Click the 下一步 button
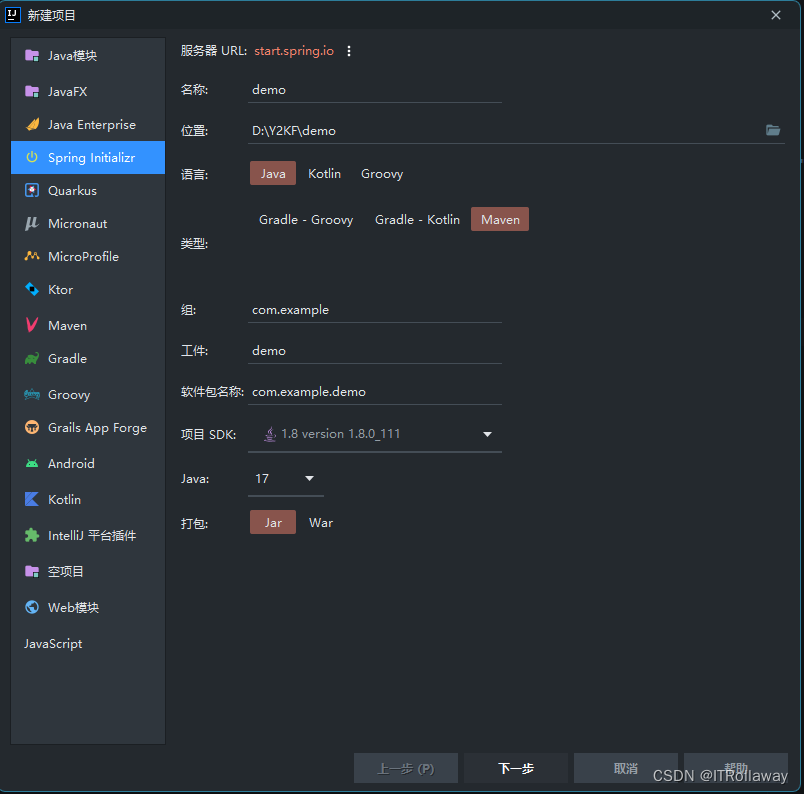 click(x=515, y=768)
